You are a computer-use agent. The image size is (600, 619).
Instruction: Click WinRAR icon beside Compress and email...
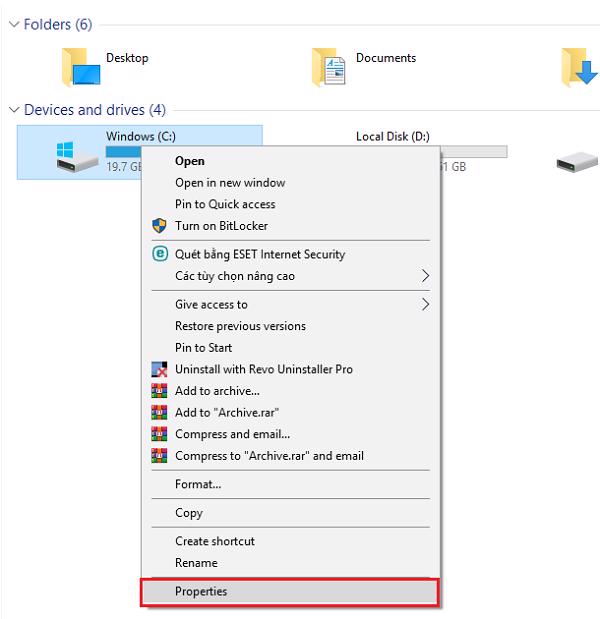coord(158,434)
